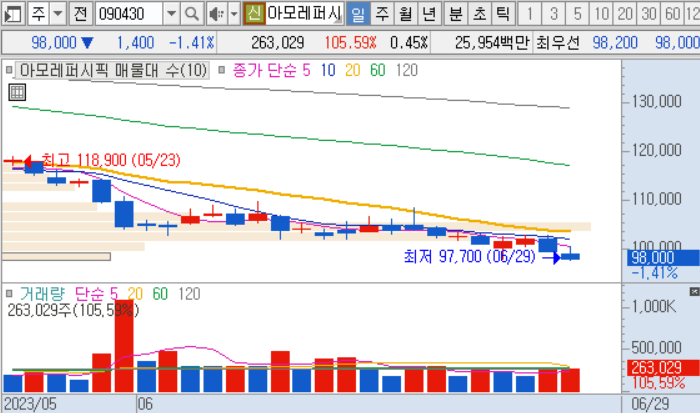The width and height of the screenshot is (700, 413).
Task: Click the 주 selector button
Action: pos(38,14)
